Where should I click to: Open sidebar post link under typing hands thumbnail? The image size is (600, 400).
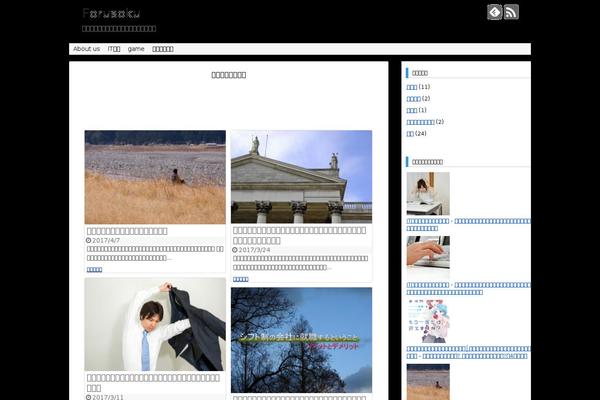468,289
